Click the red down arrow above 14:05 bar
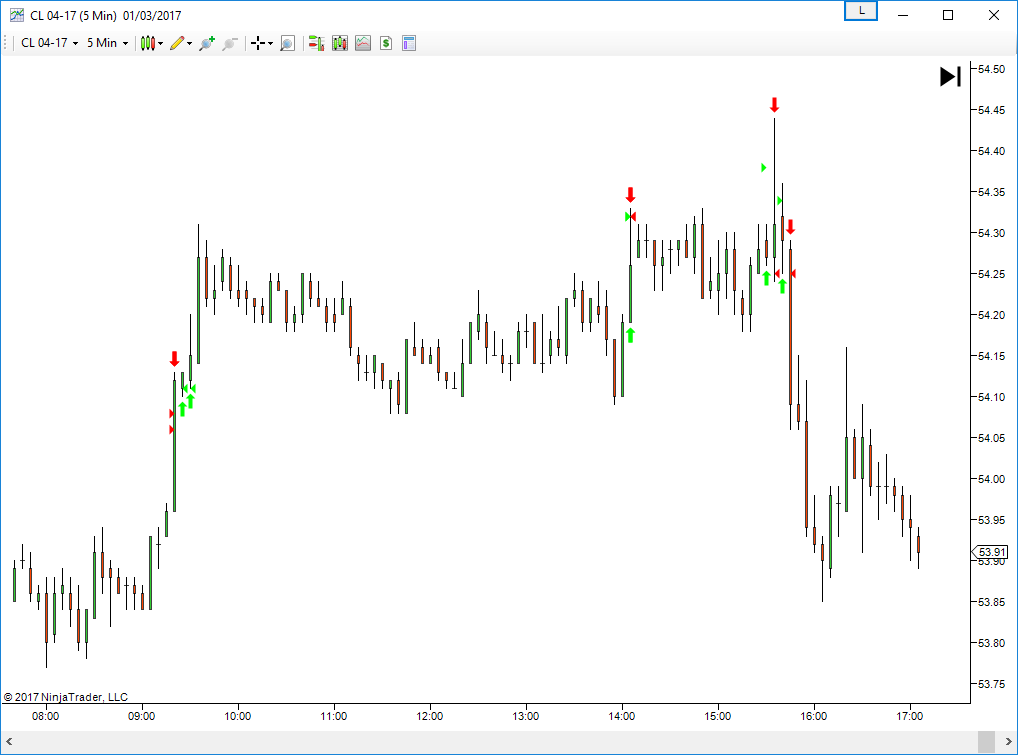This screenshot has width=1018, height=755. click(x=630, y=195)
